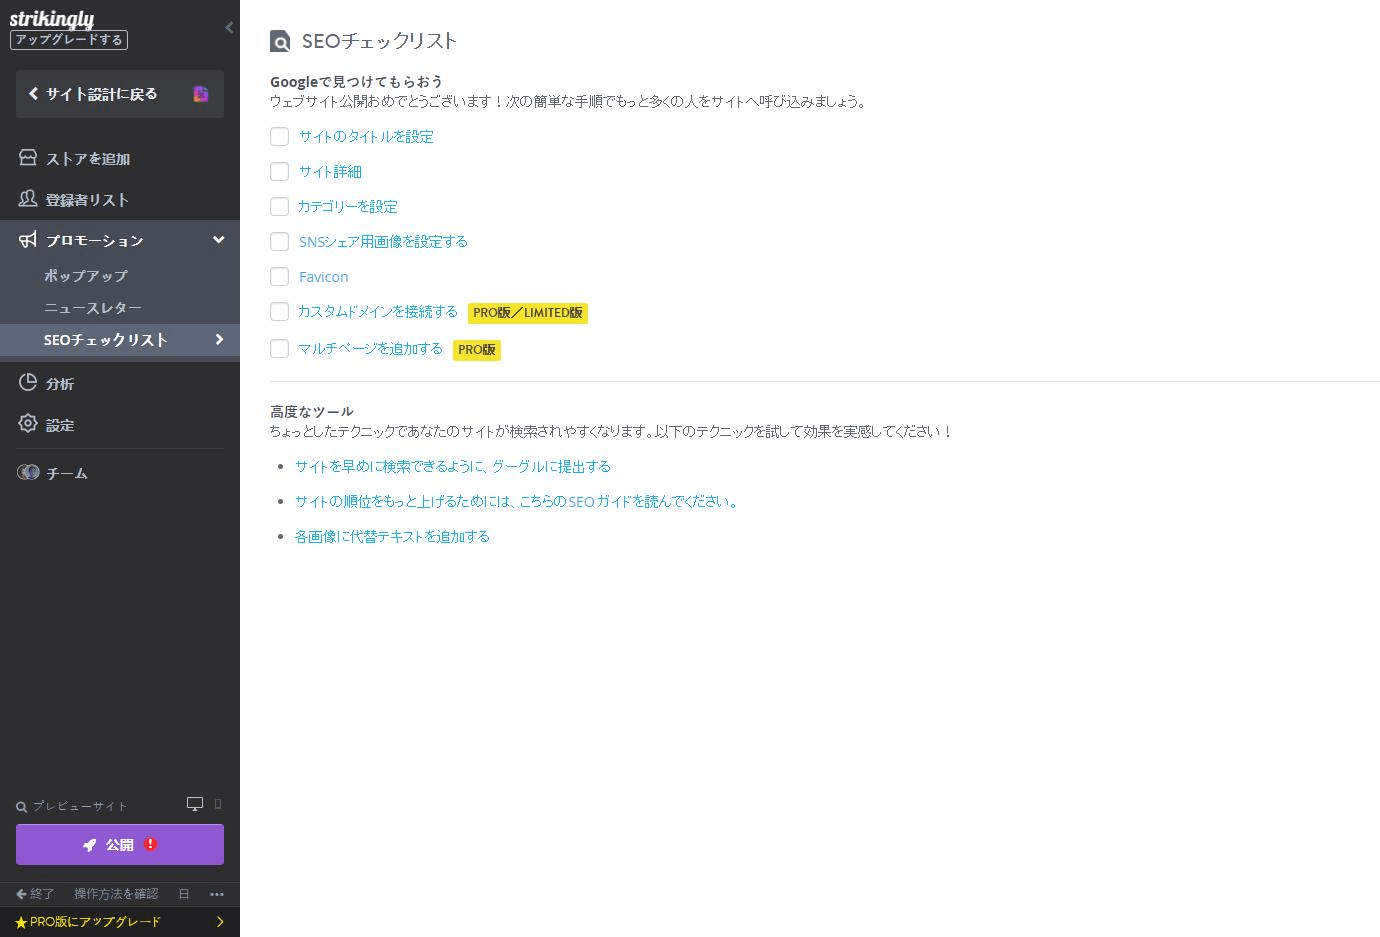The height and width of the screenshot is (937, 1380).
Task: Collapse sidebar with the left arrow
Action: (x=229, y=27)
